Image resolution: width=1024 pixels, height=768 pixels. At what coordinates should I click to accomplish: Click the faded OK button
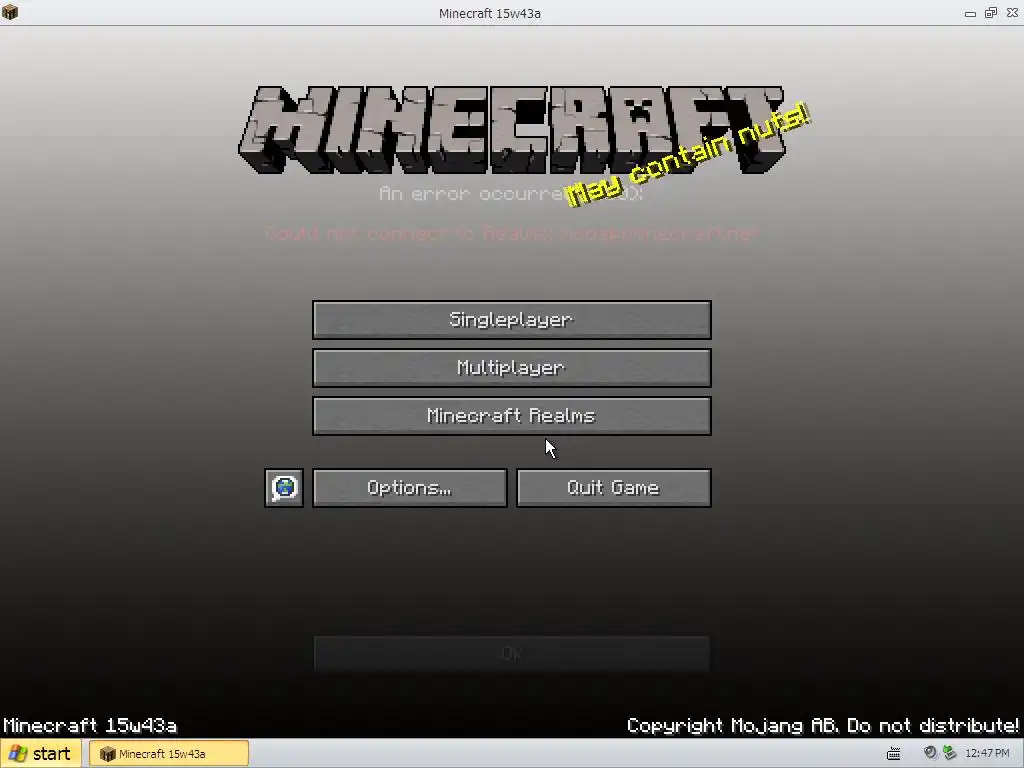pos(511,654)
